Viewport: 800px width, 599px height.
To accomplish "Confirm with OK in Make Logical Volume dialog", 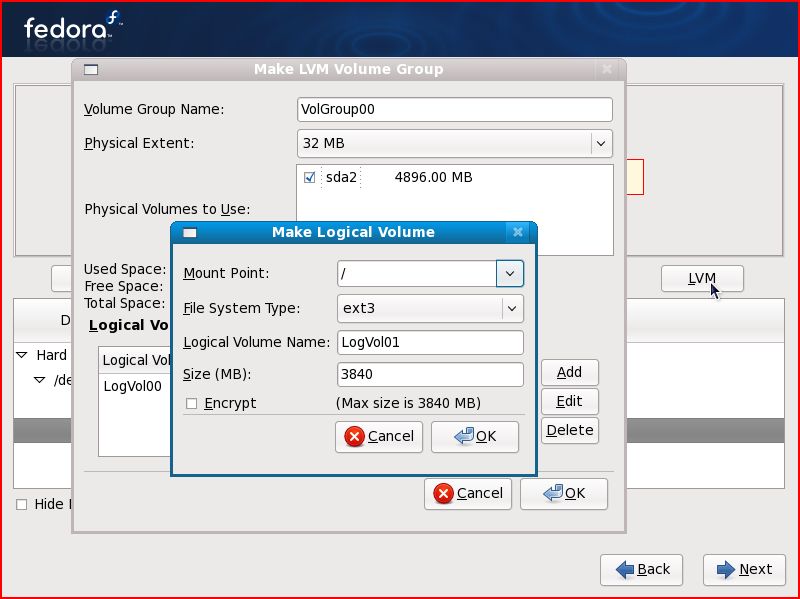I will click(x=475, y=436).
